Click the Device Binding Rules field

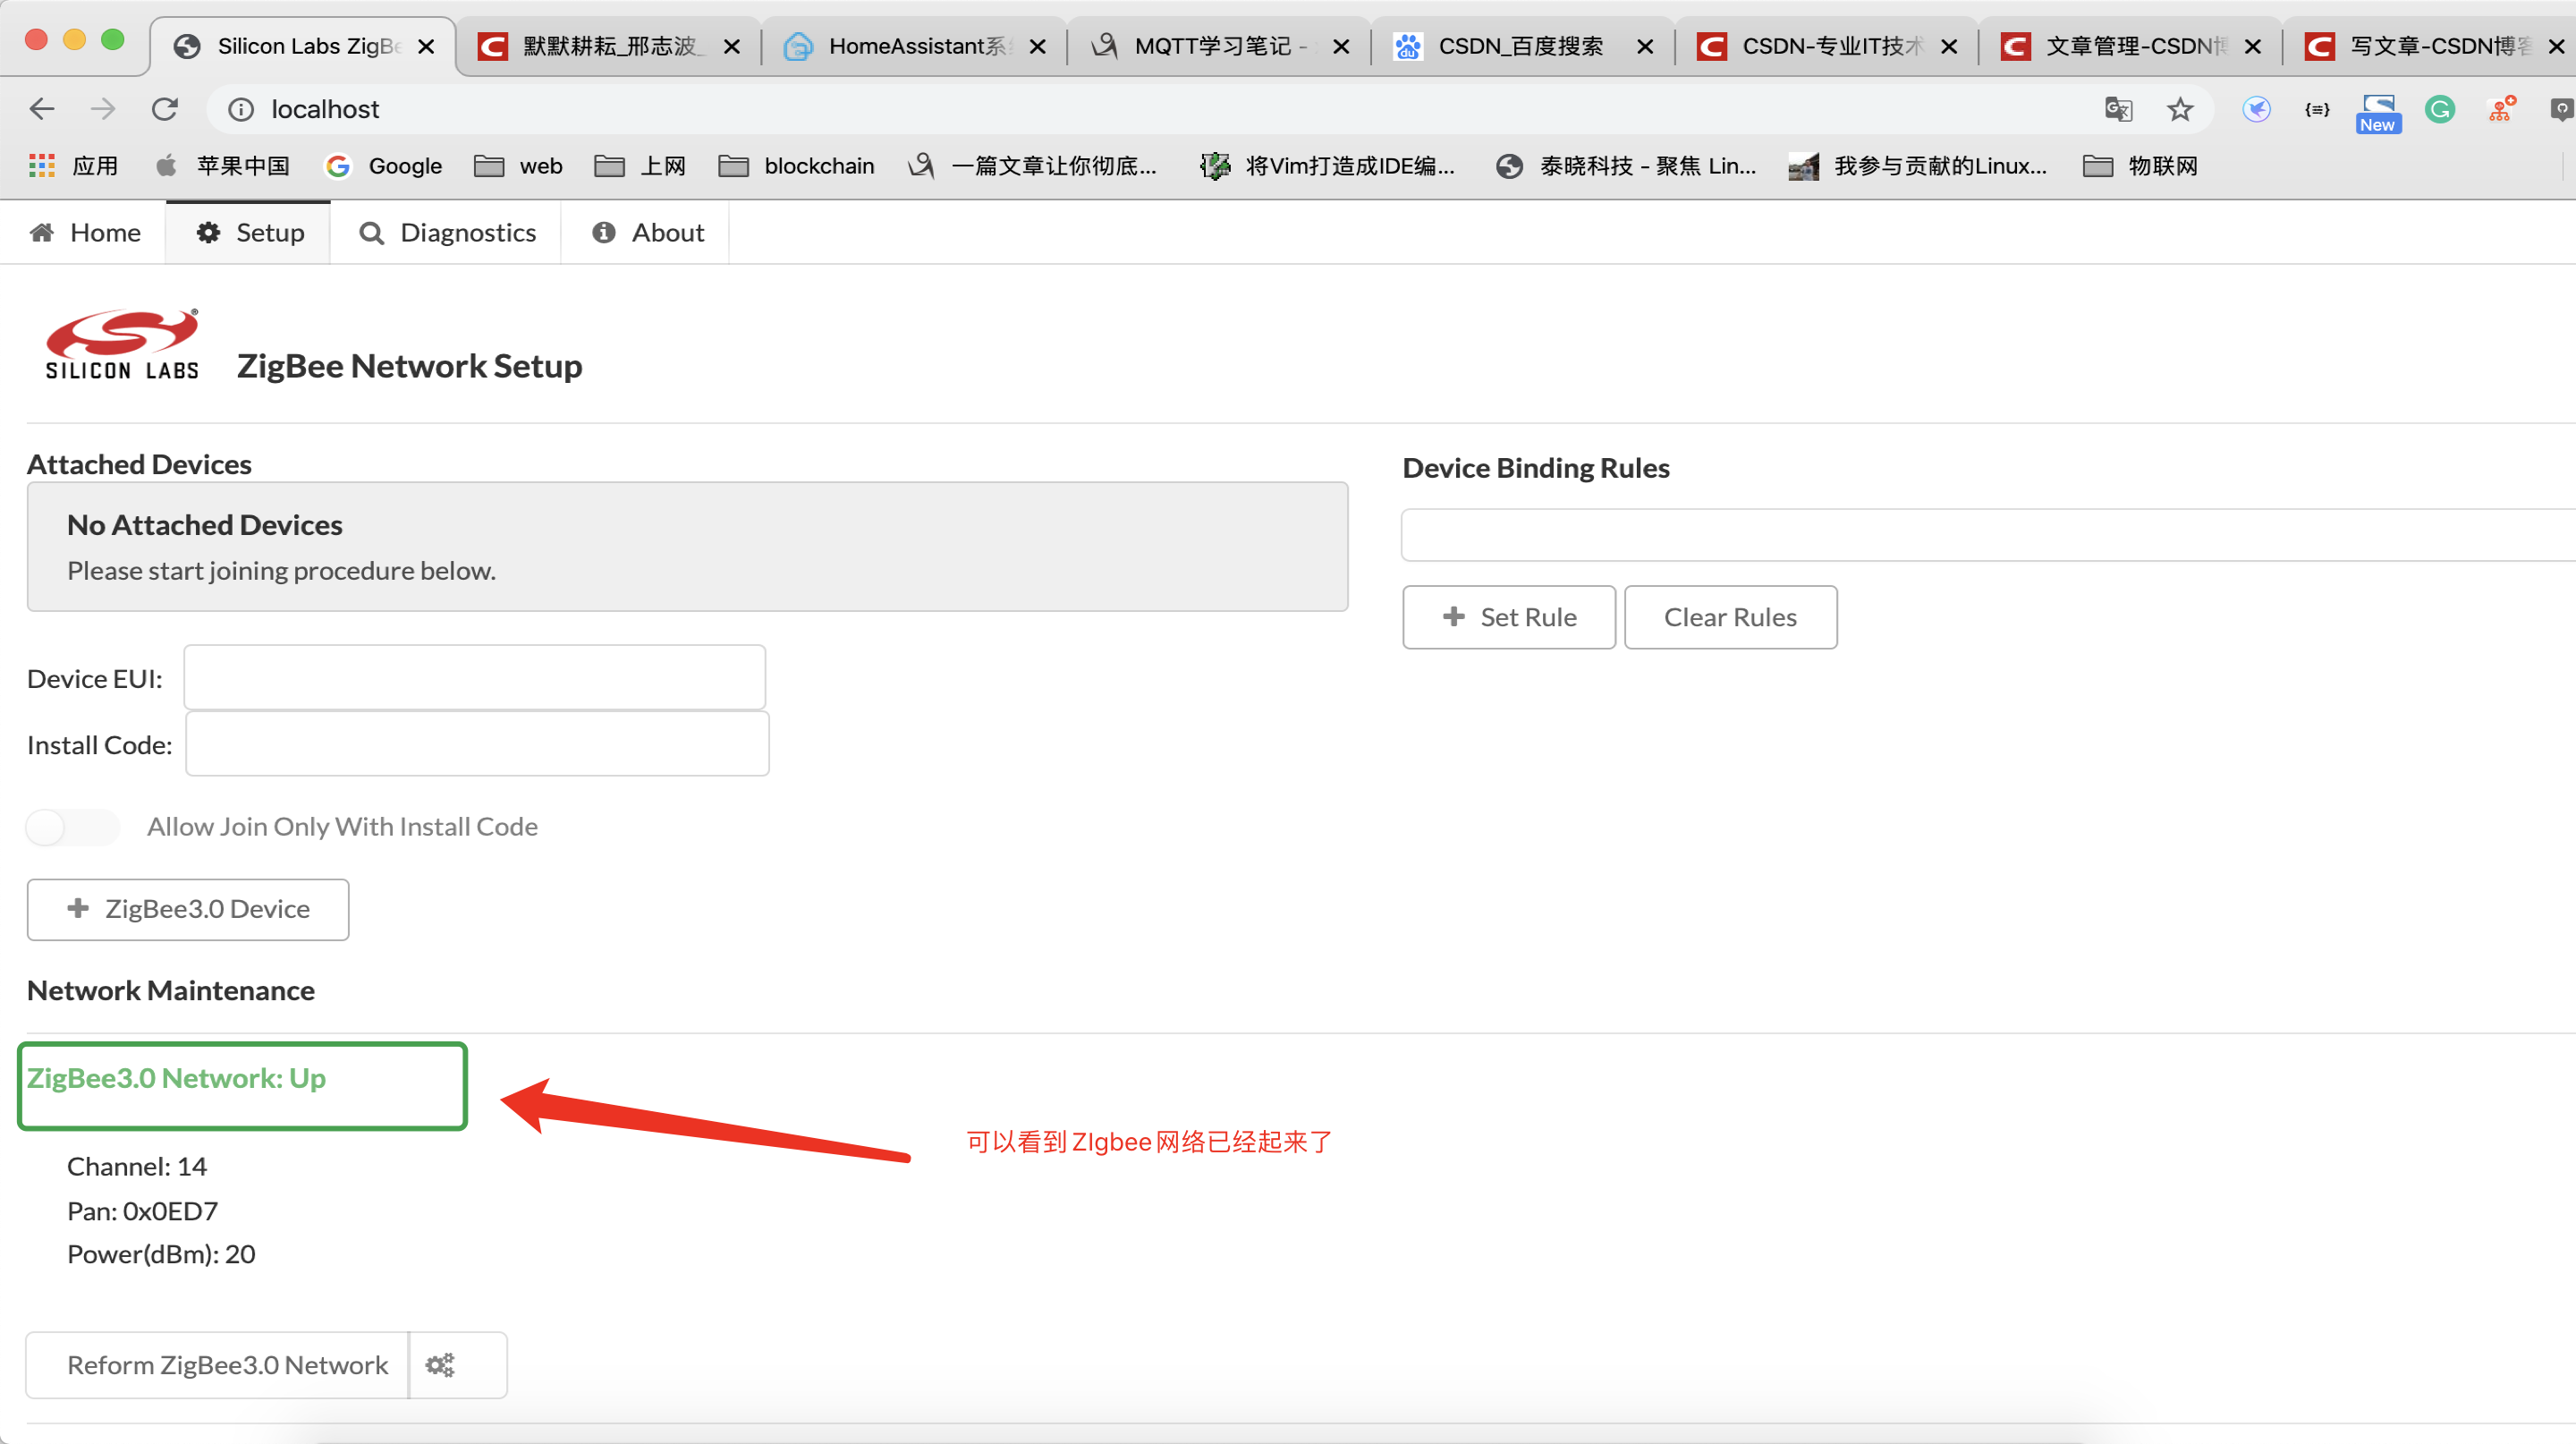tap(1988, 535)
